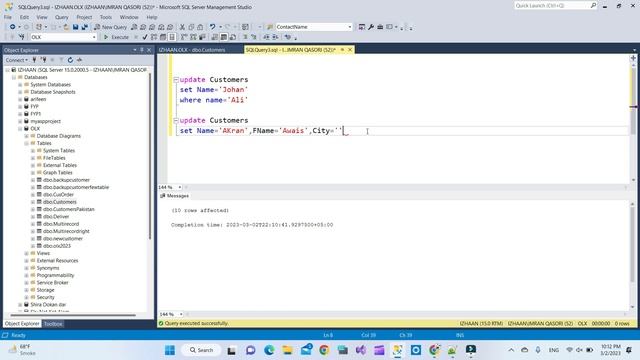Select dbo.CustomersPakistan table in tree
Viewport: 640px width, 360px height.
[69, 209]
